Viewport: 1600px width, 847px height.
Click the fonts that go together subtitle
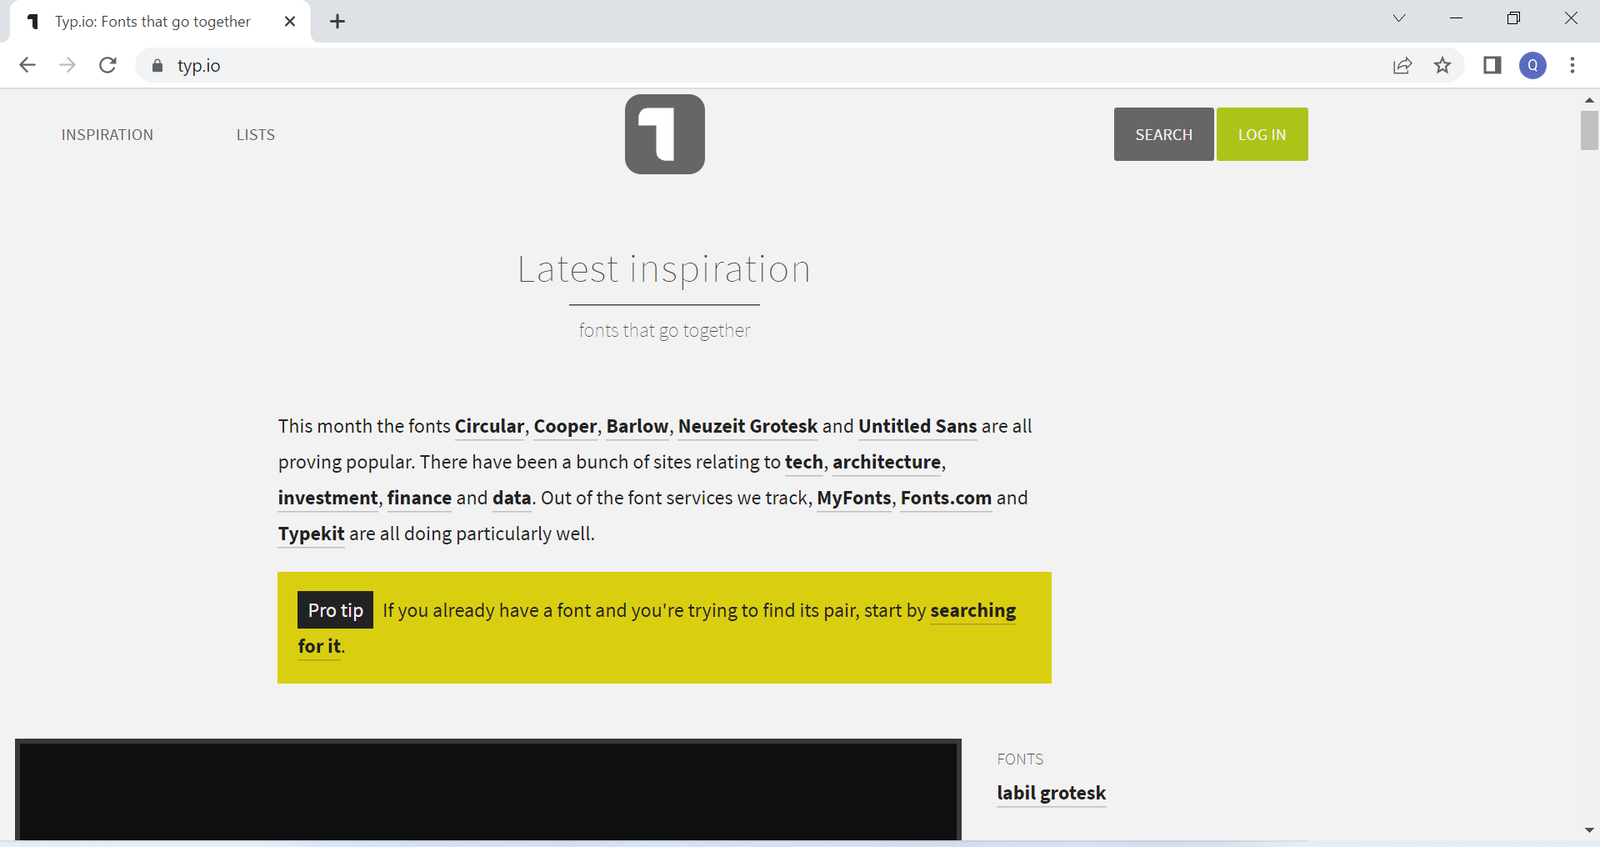(x=664, y=331)
